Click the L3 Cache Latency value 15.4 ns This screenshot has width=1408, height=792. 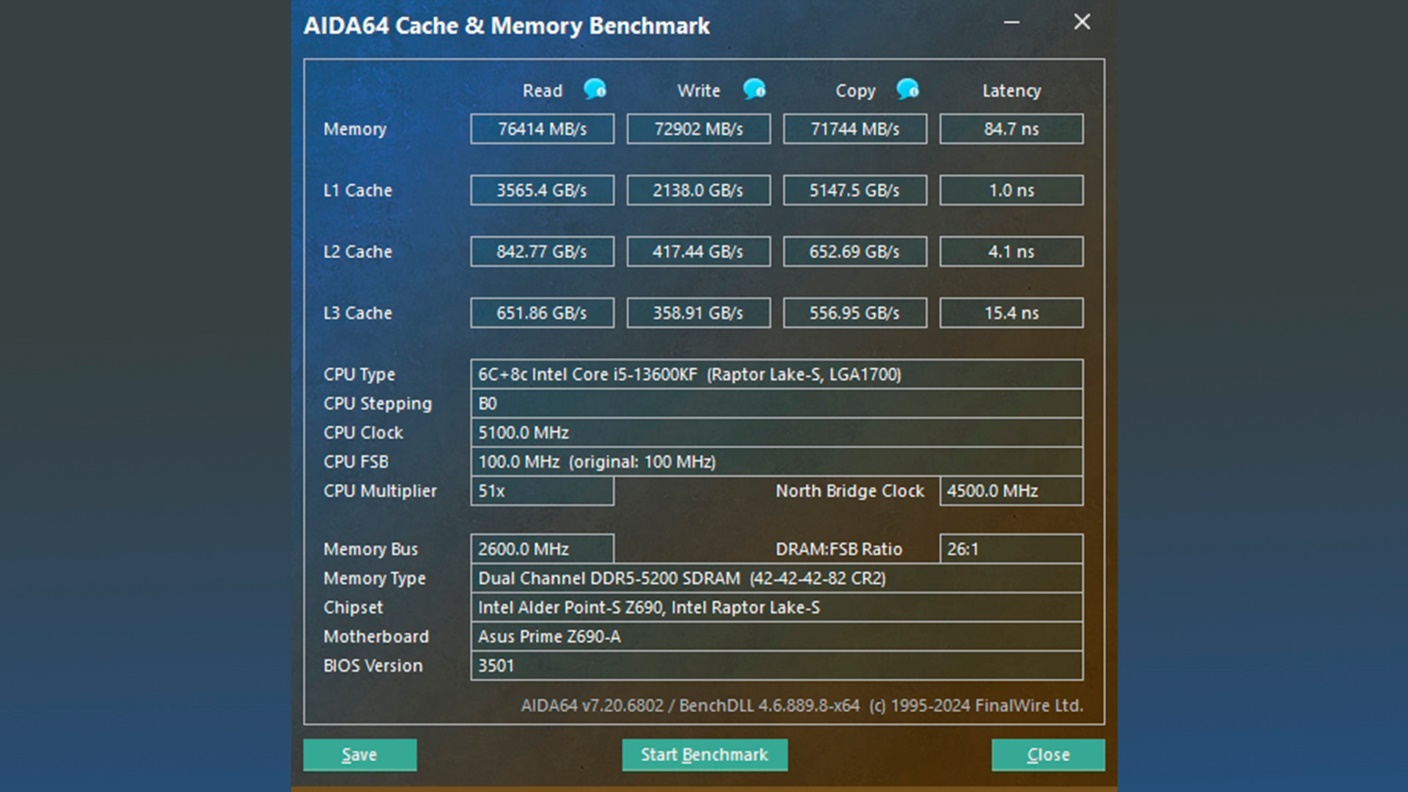pyautogui.click(x=1011, y=313)
